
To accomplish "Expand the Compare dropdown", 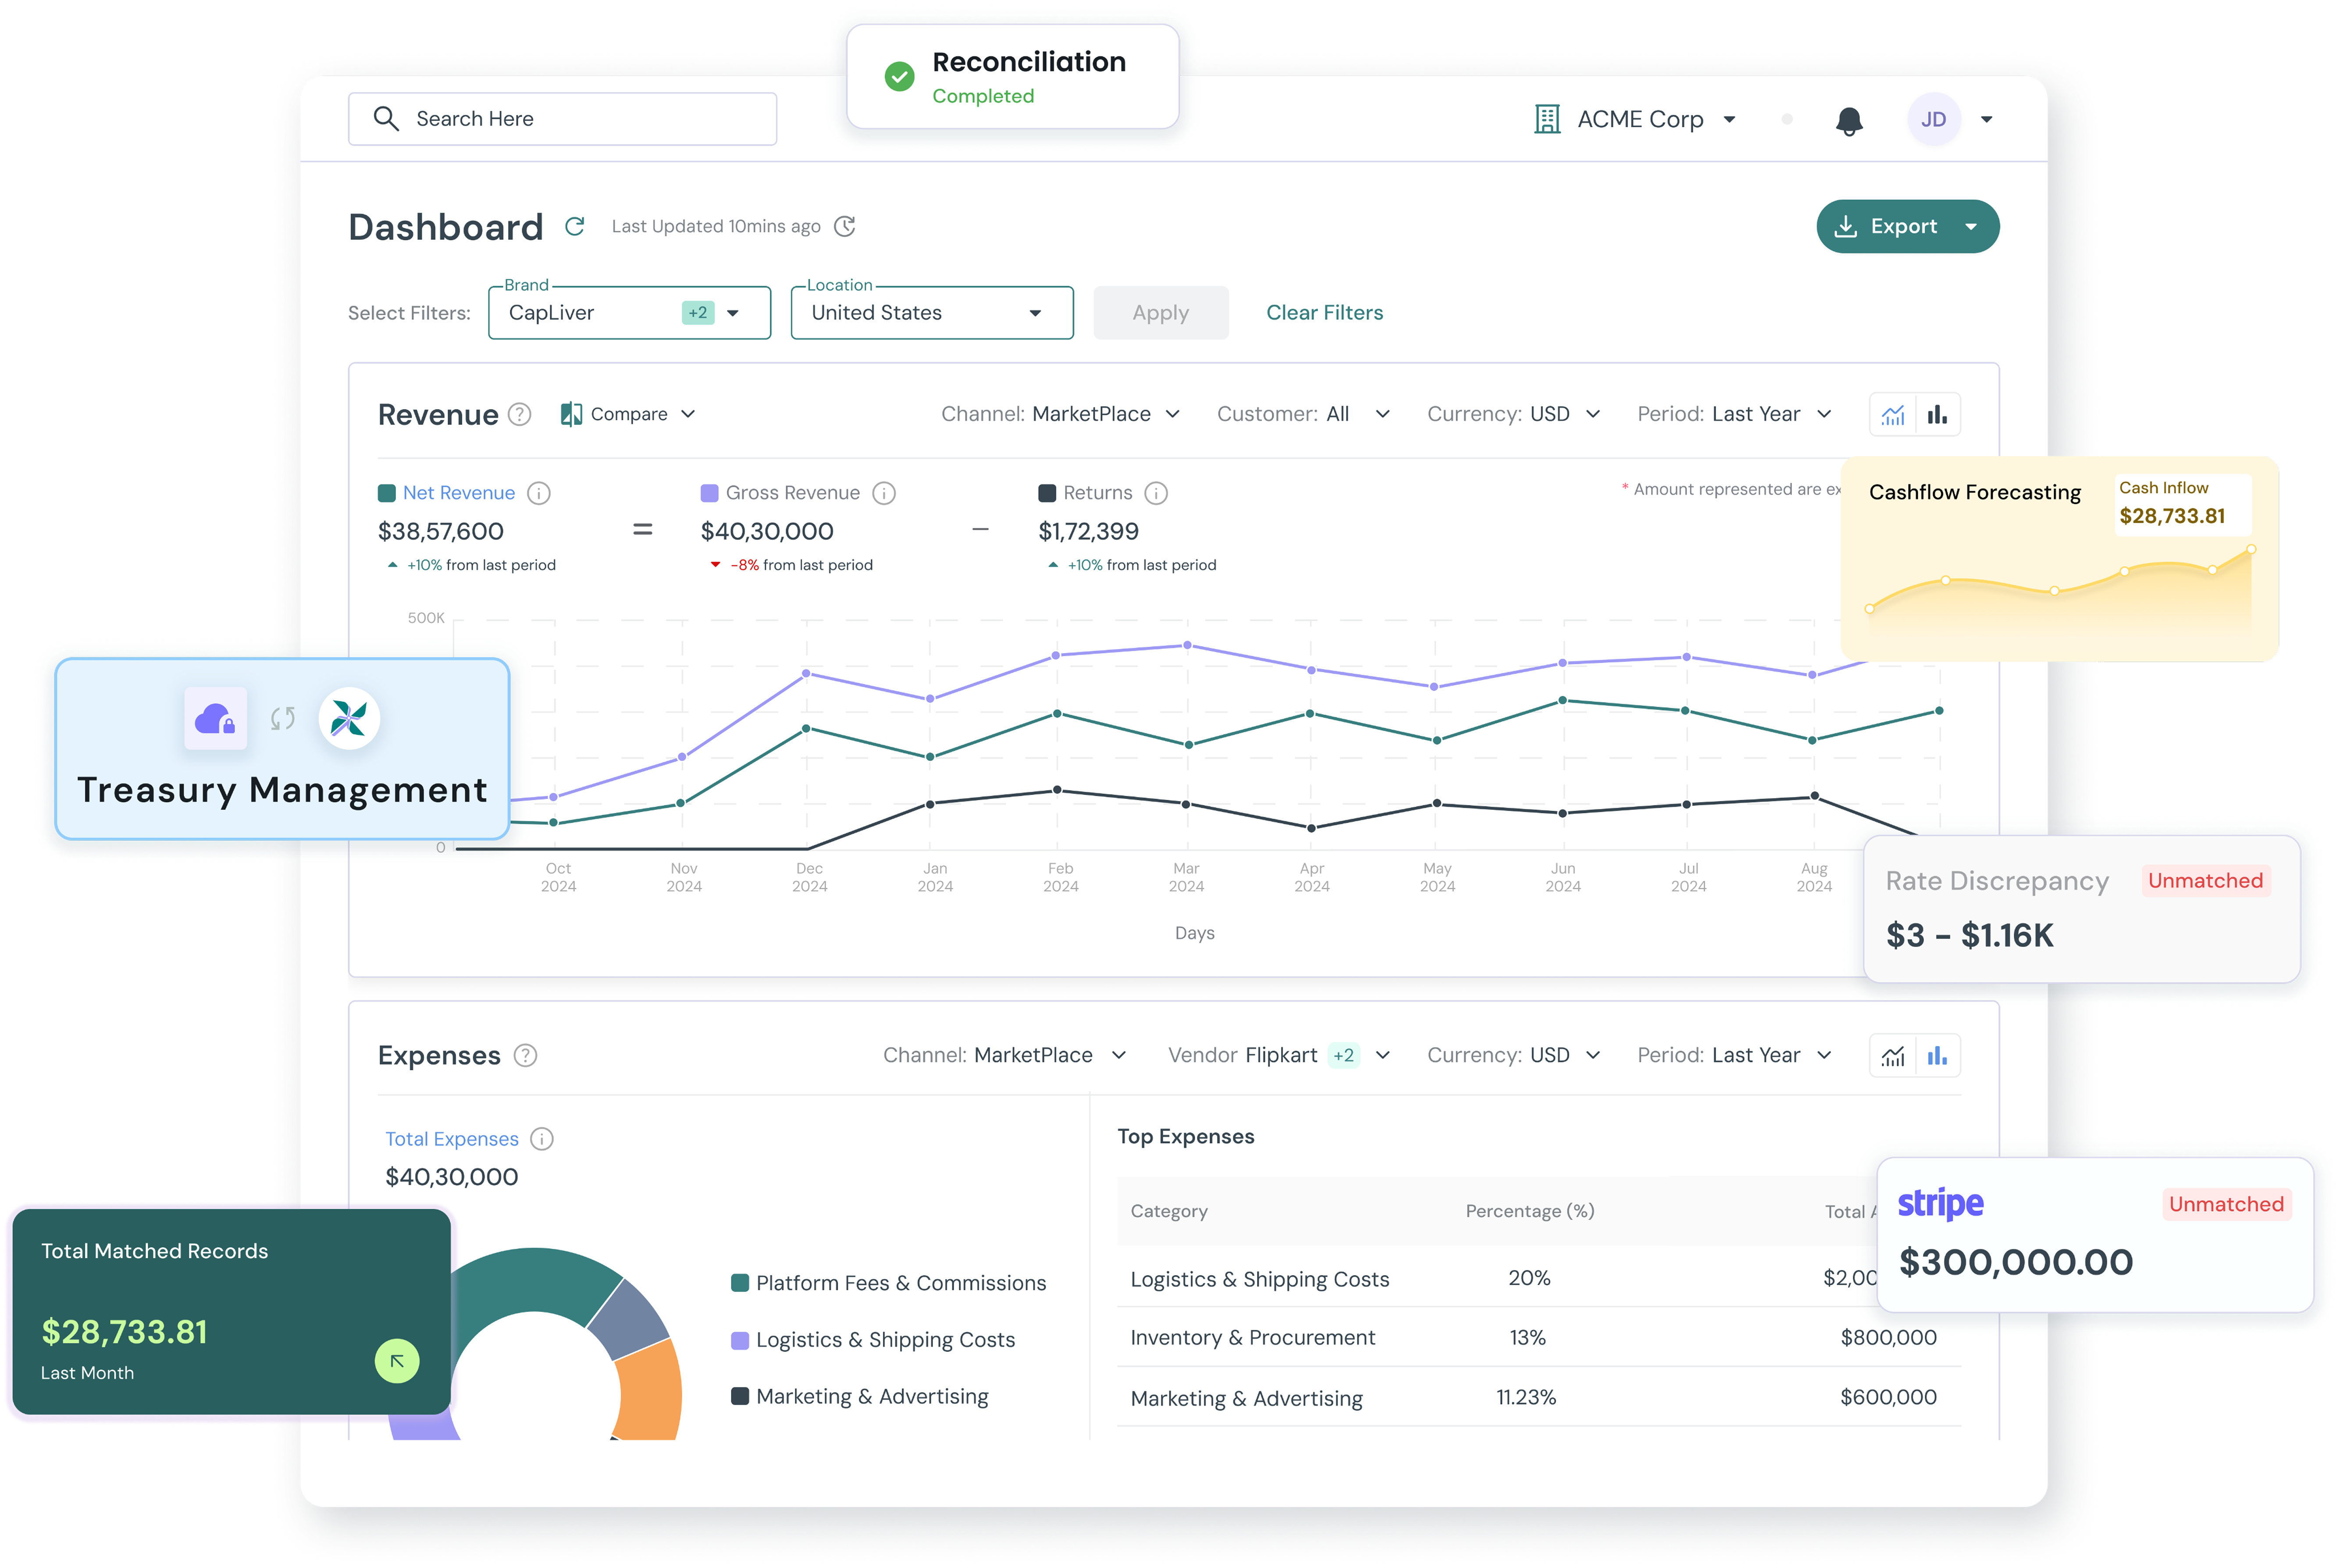I will click(688, 414).
